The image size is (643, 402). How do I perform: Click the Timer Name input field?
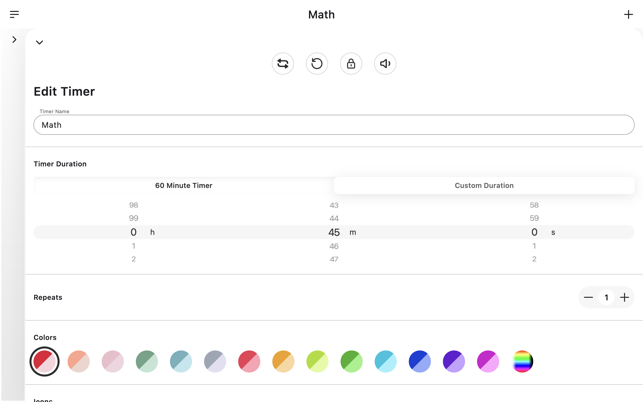coord(334,125)
